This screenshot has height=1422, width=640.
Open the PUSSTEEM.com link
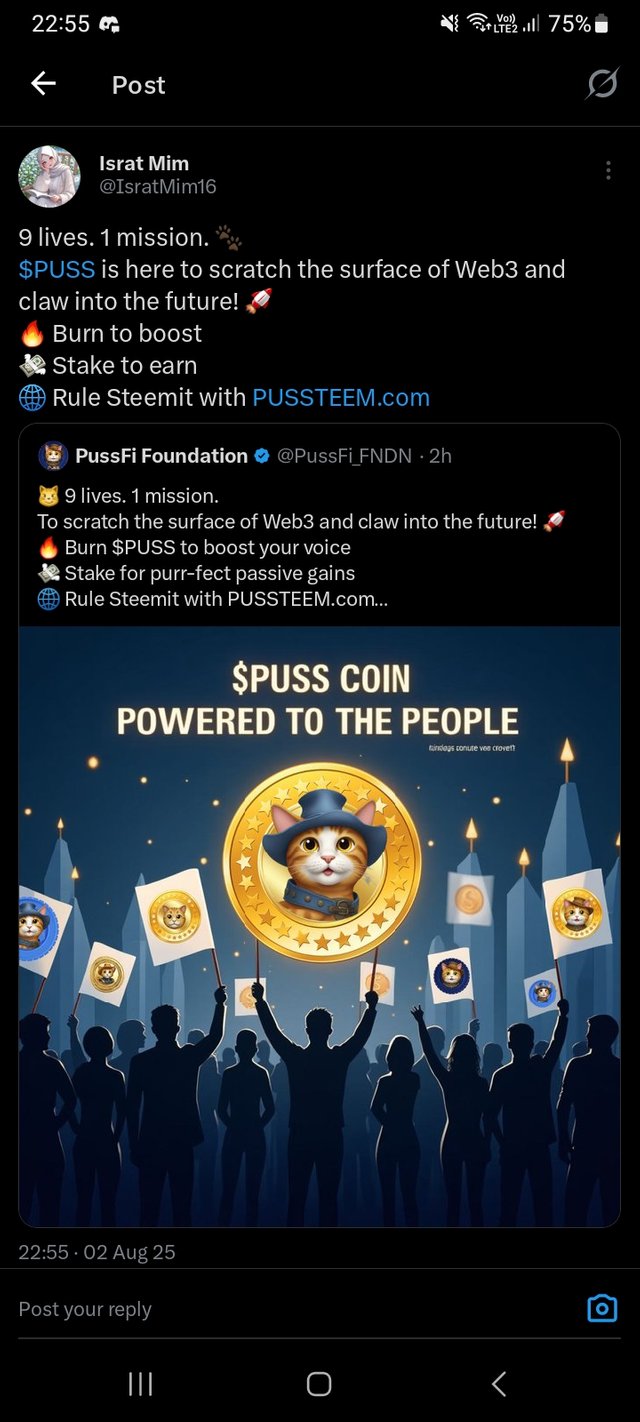point(341,397)
